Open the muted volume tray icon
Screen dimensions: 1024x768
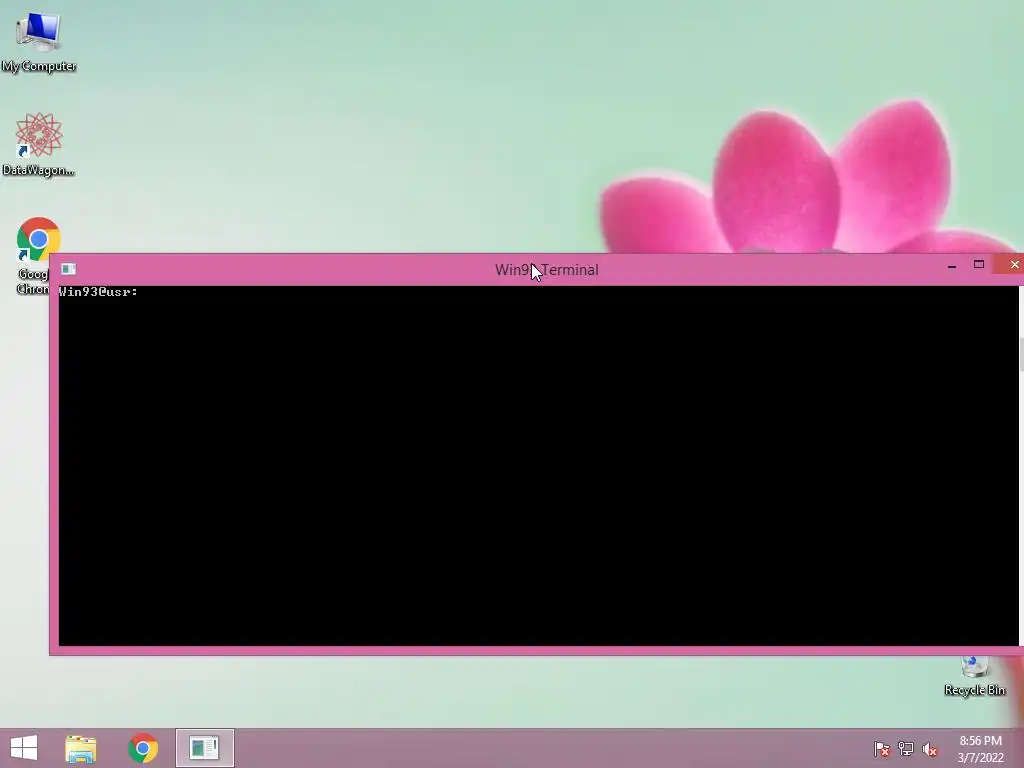930,749
